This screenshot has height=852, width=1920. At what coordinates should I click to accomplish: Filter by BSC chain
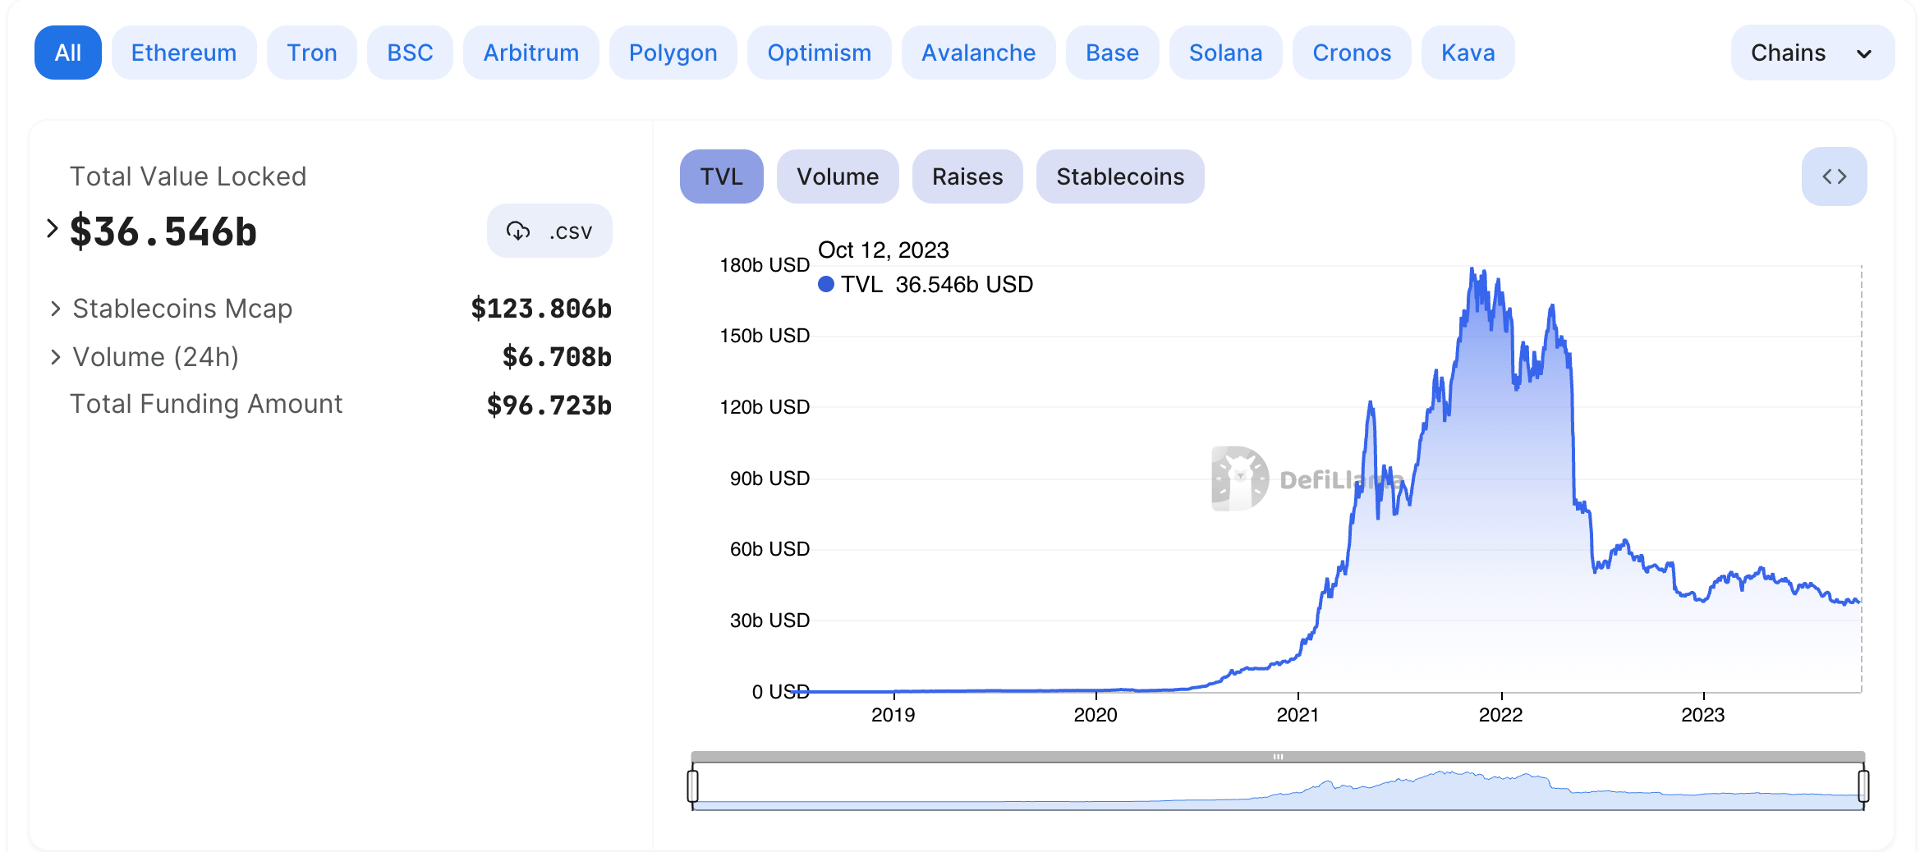coord(410,53)
